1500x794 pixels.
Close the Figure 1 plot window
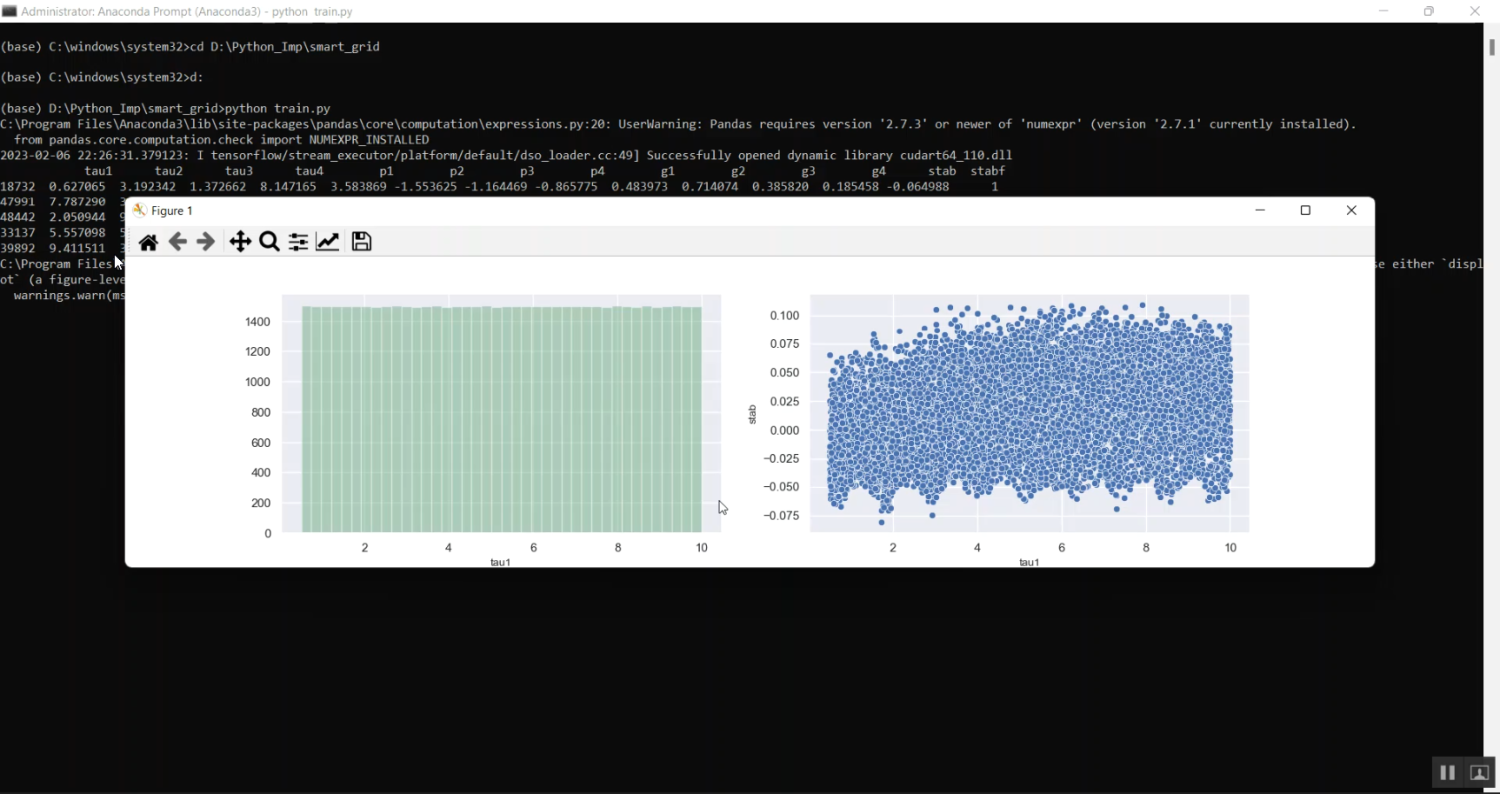pos(1351,210)
